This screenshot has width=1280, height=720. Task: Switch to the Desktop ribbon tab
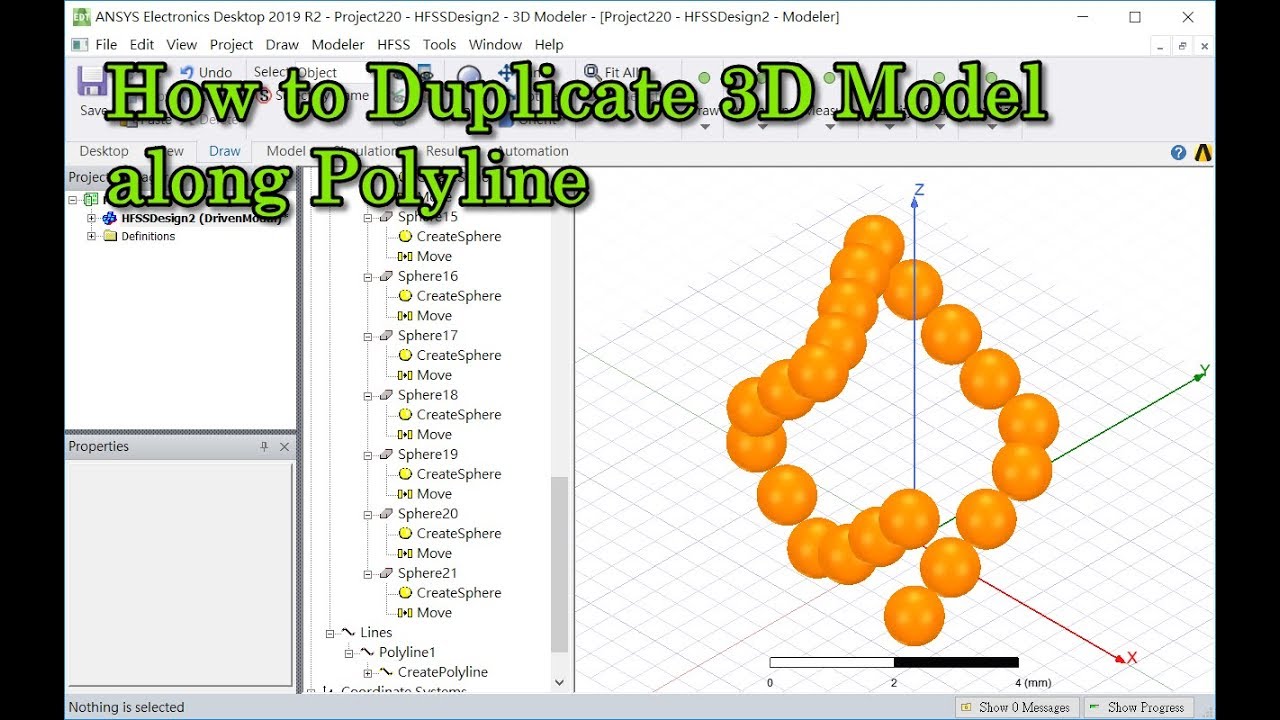point(104,152)
